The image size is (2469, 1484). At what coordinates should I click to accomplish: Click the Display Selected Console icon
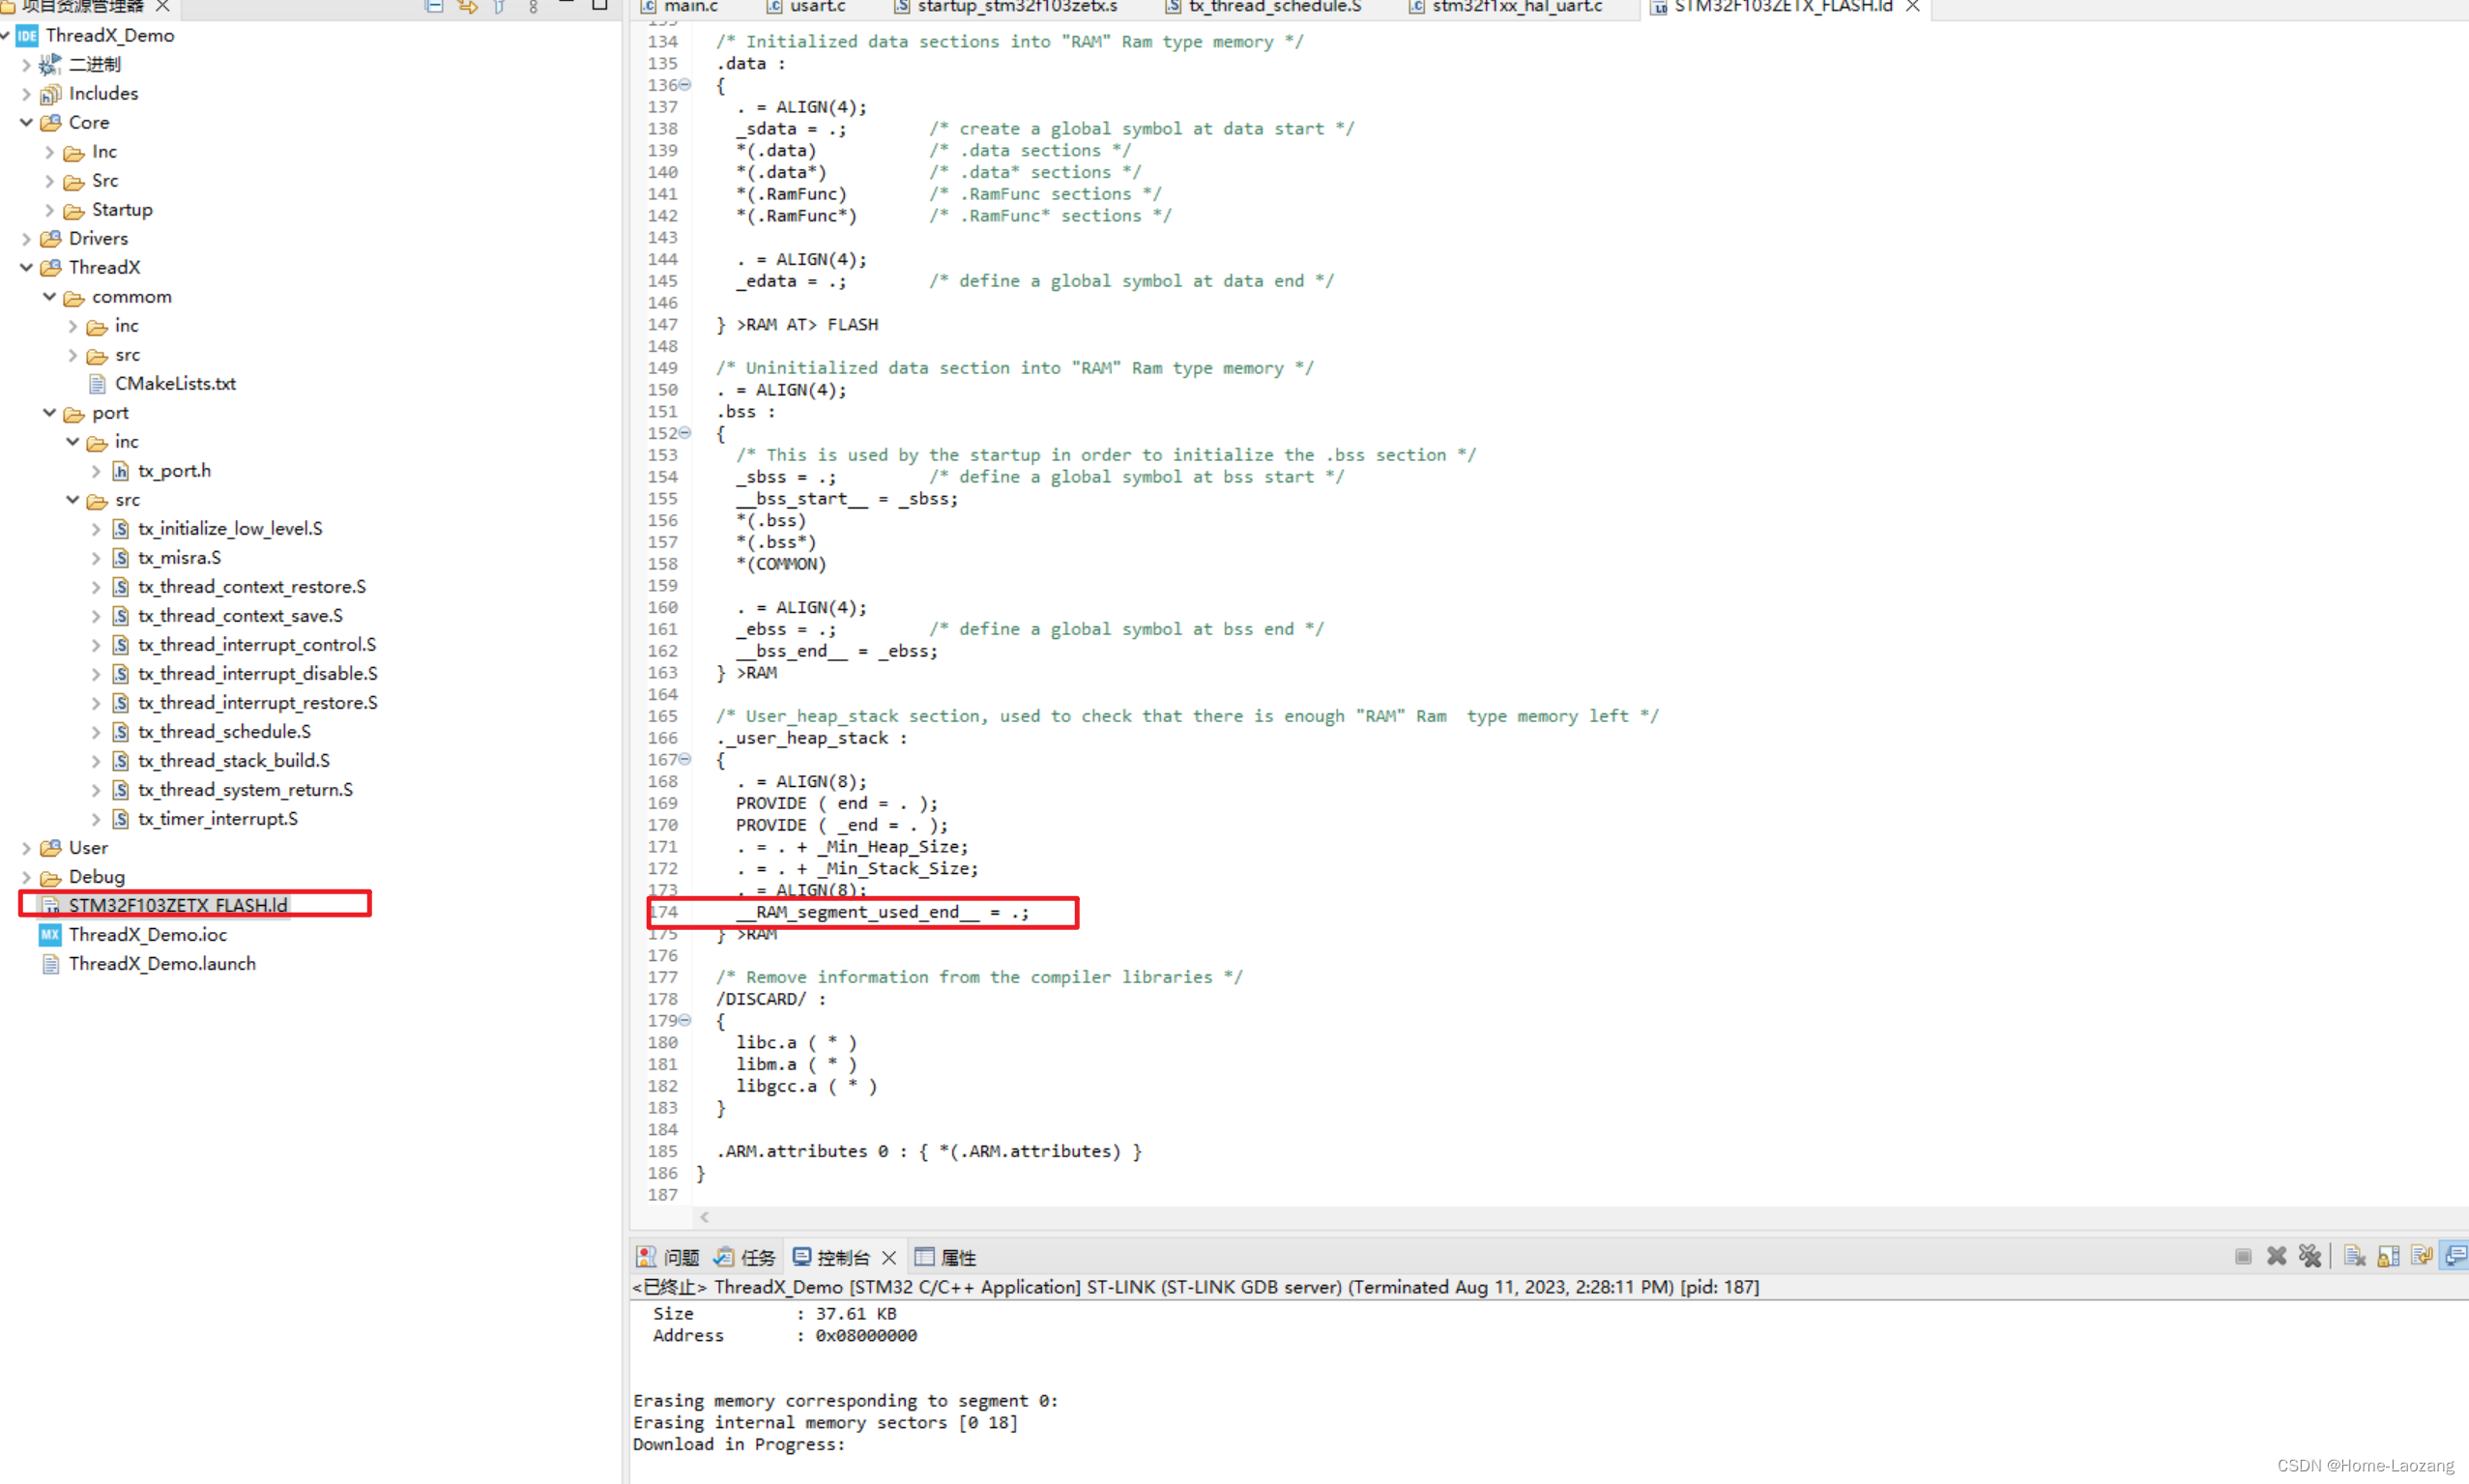2455,1256
